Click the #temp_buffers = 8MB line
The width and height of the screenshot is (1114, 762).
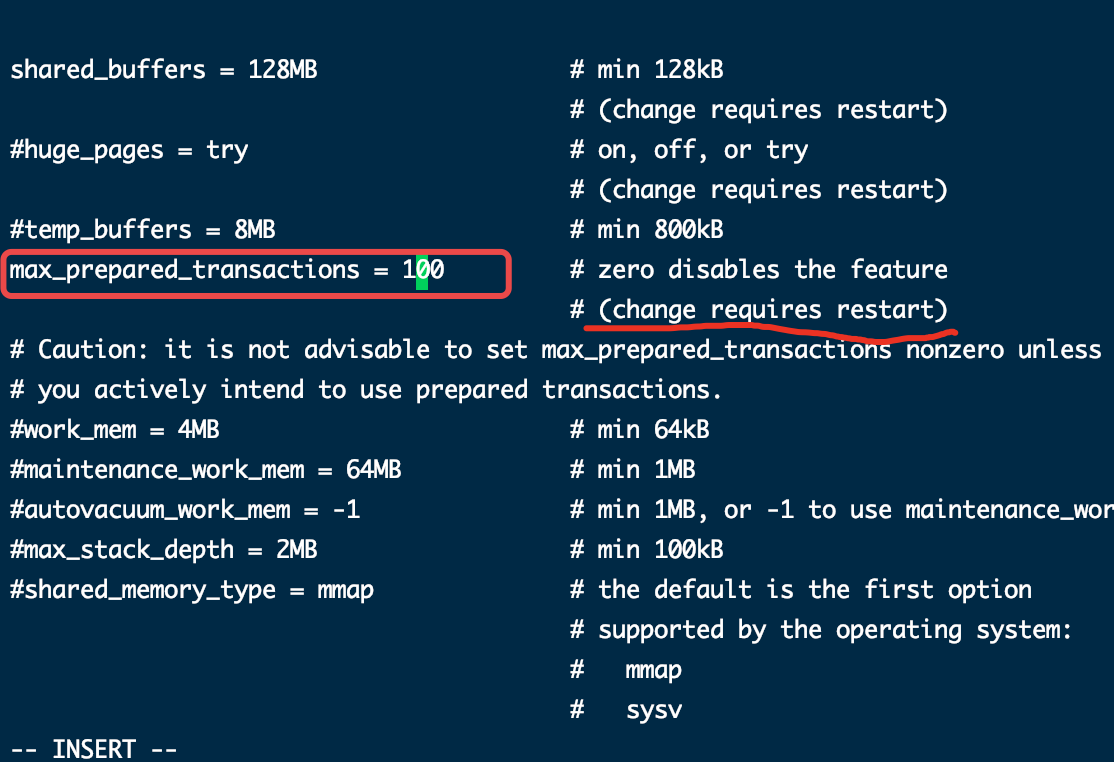[143, 229]
